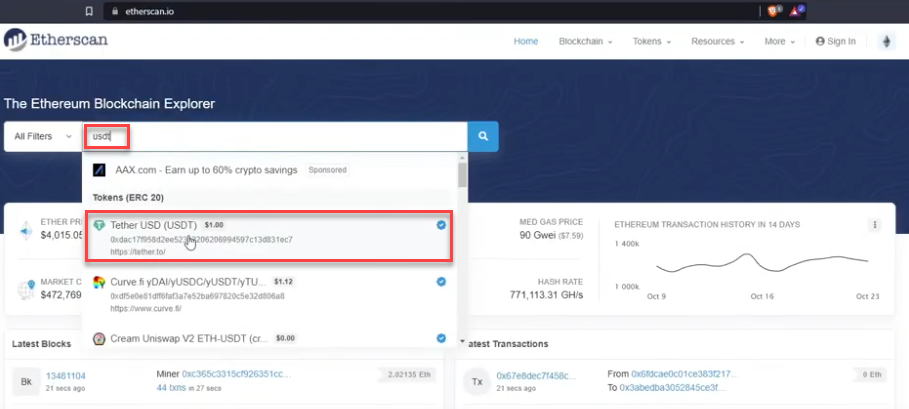909x409 pixels.
Task: Click the scroll-up arrow of suggestion list
Action: pos(462,158)
